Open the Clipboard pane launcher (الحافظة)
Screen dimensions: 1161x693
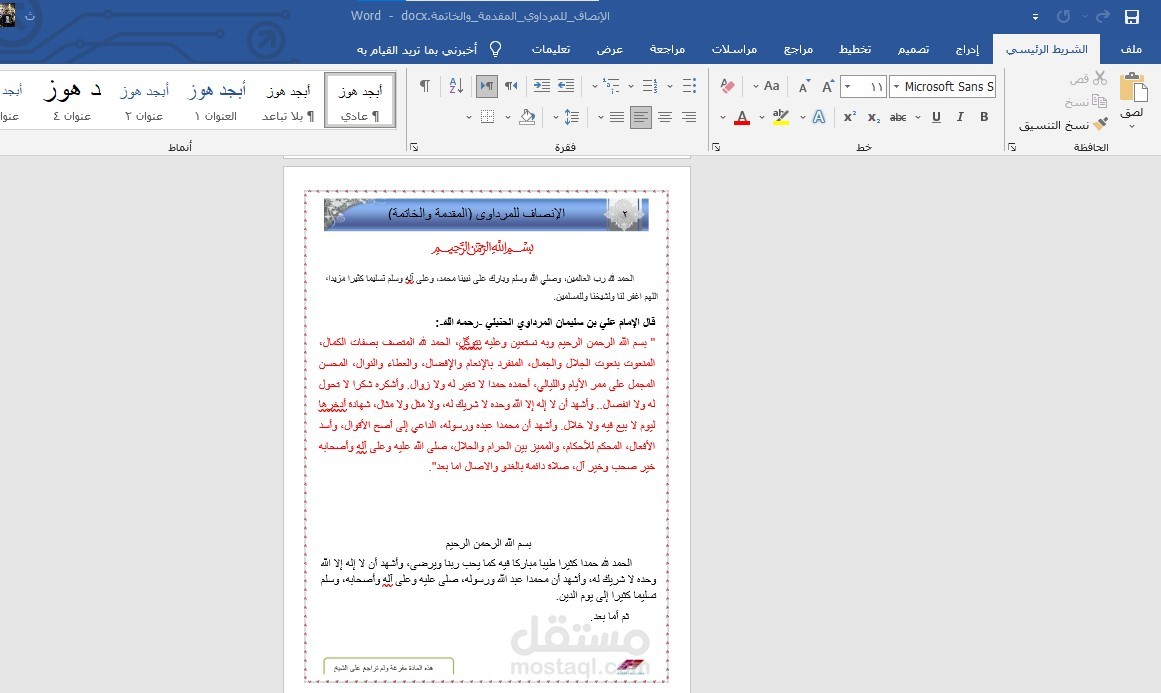1012,147
